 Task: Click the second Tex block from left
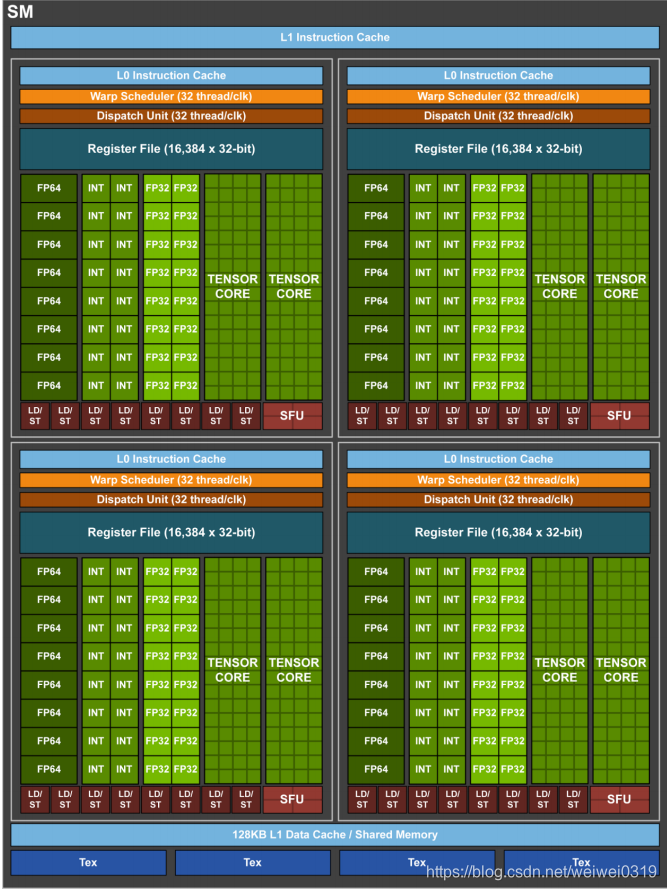point(252,863)
